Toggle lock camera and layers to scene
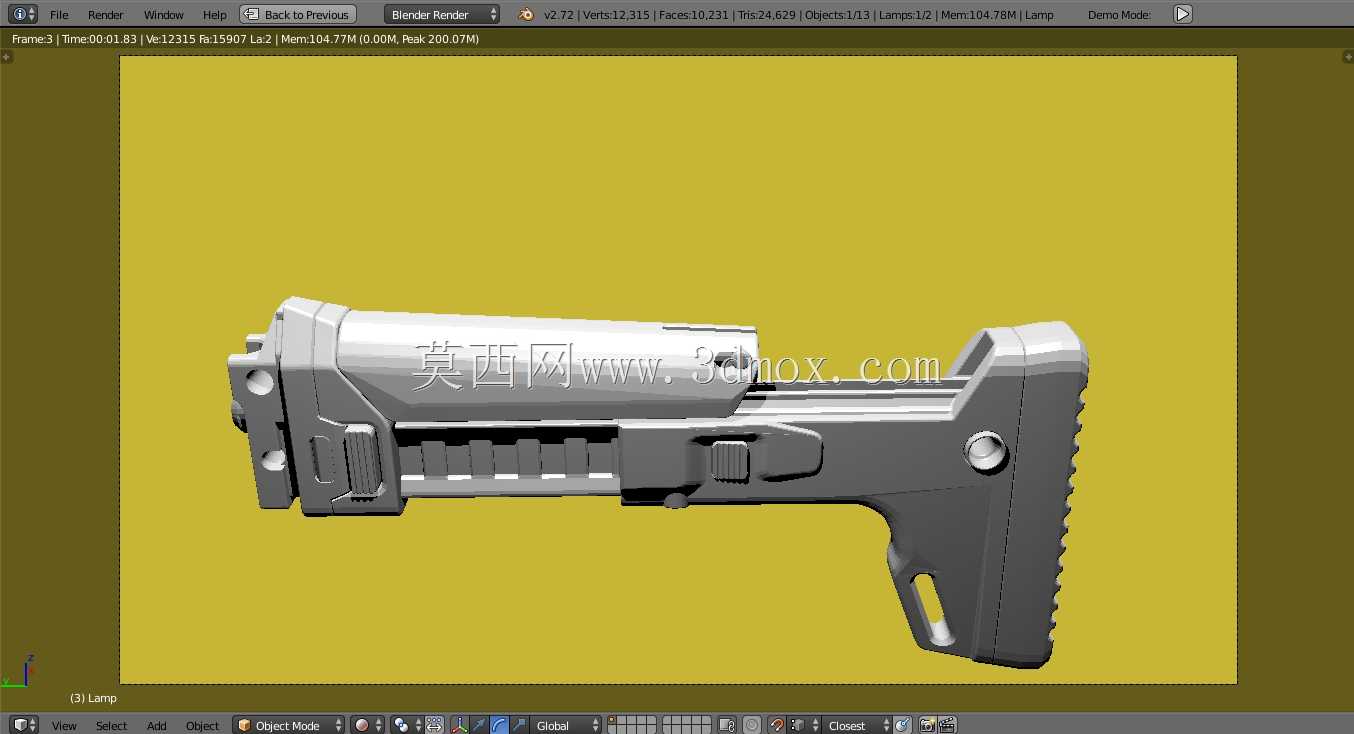This screenshot has height=734, width=1354. [x=728, y=725]
